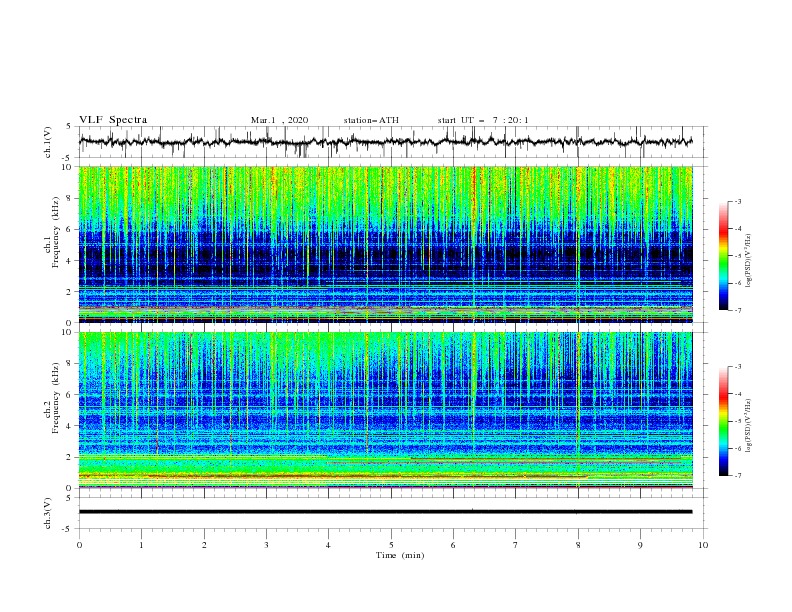This screenshot has height=612, width=792.
Task: Click the "4" kHz tick of ch.1 spectrogram
Action: 69,260
